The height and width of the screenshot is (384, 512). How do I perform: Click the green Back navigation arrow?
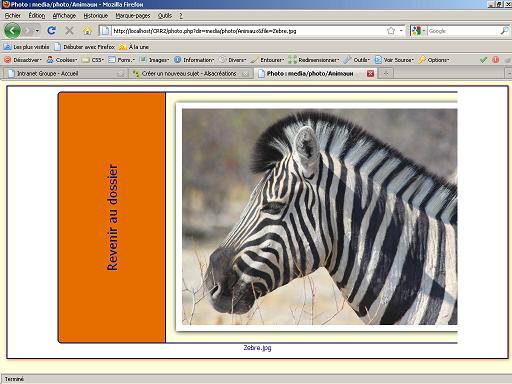pyautogui.click(x=13, y=31)
